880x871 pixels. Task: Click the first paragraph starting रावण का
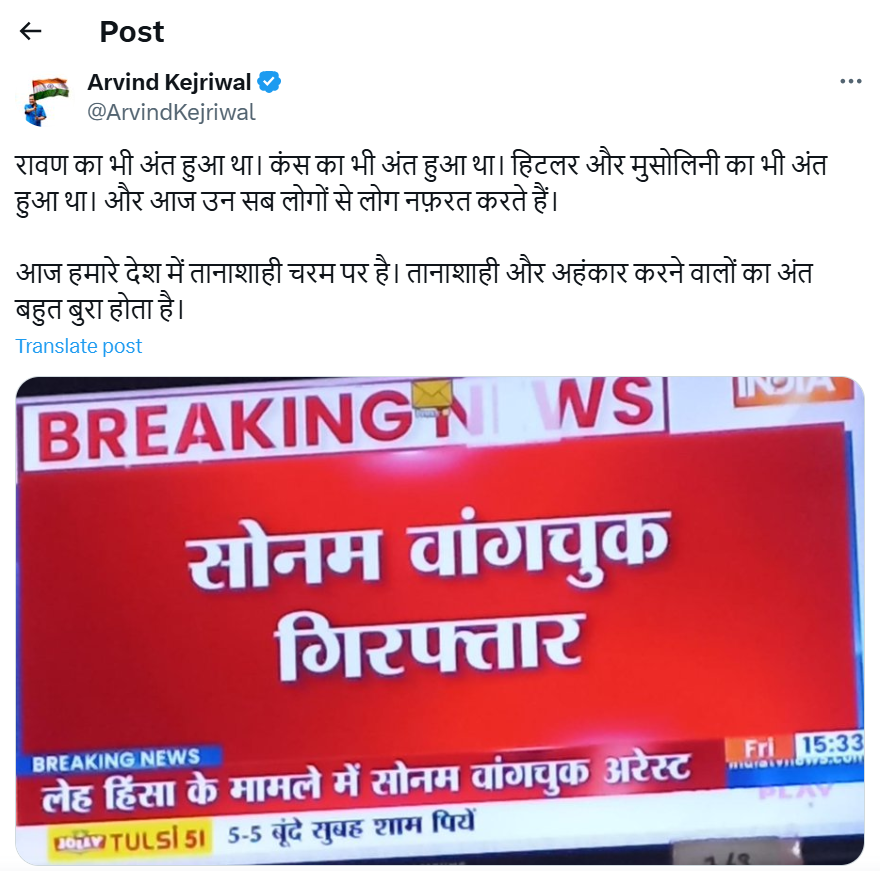point(421,182)
